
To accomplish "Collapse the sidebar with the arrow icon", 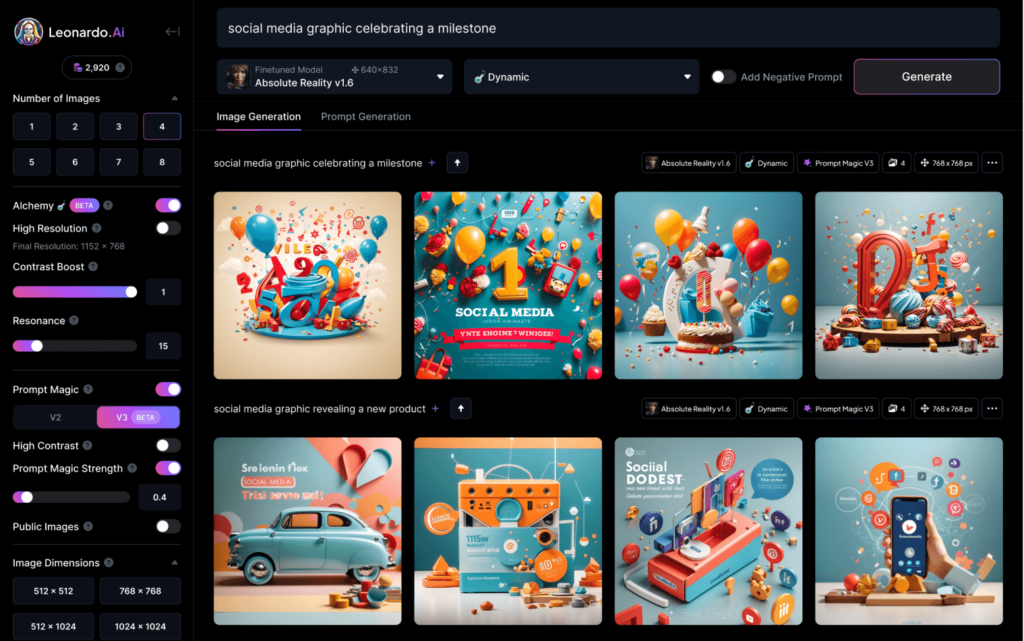I will (172, 32).
